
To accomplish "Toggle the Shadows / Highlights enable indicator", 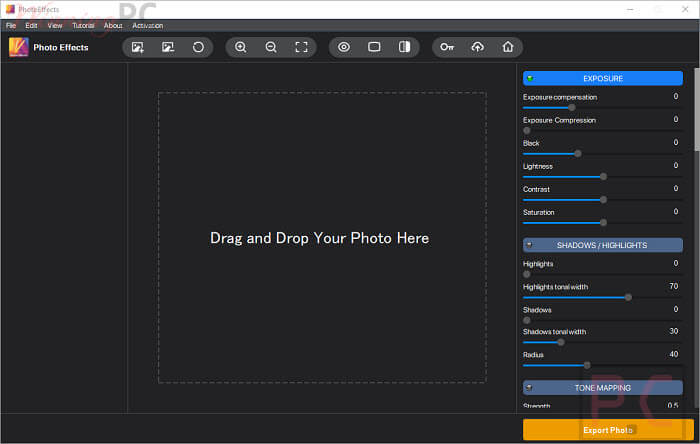I will (x=529, y=245).
